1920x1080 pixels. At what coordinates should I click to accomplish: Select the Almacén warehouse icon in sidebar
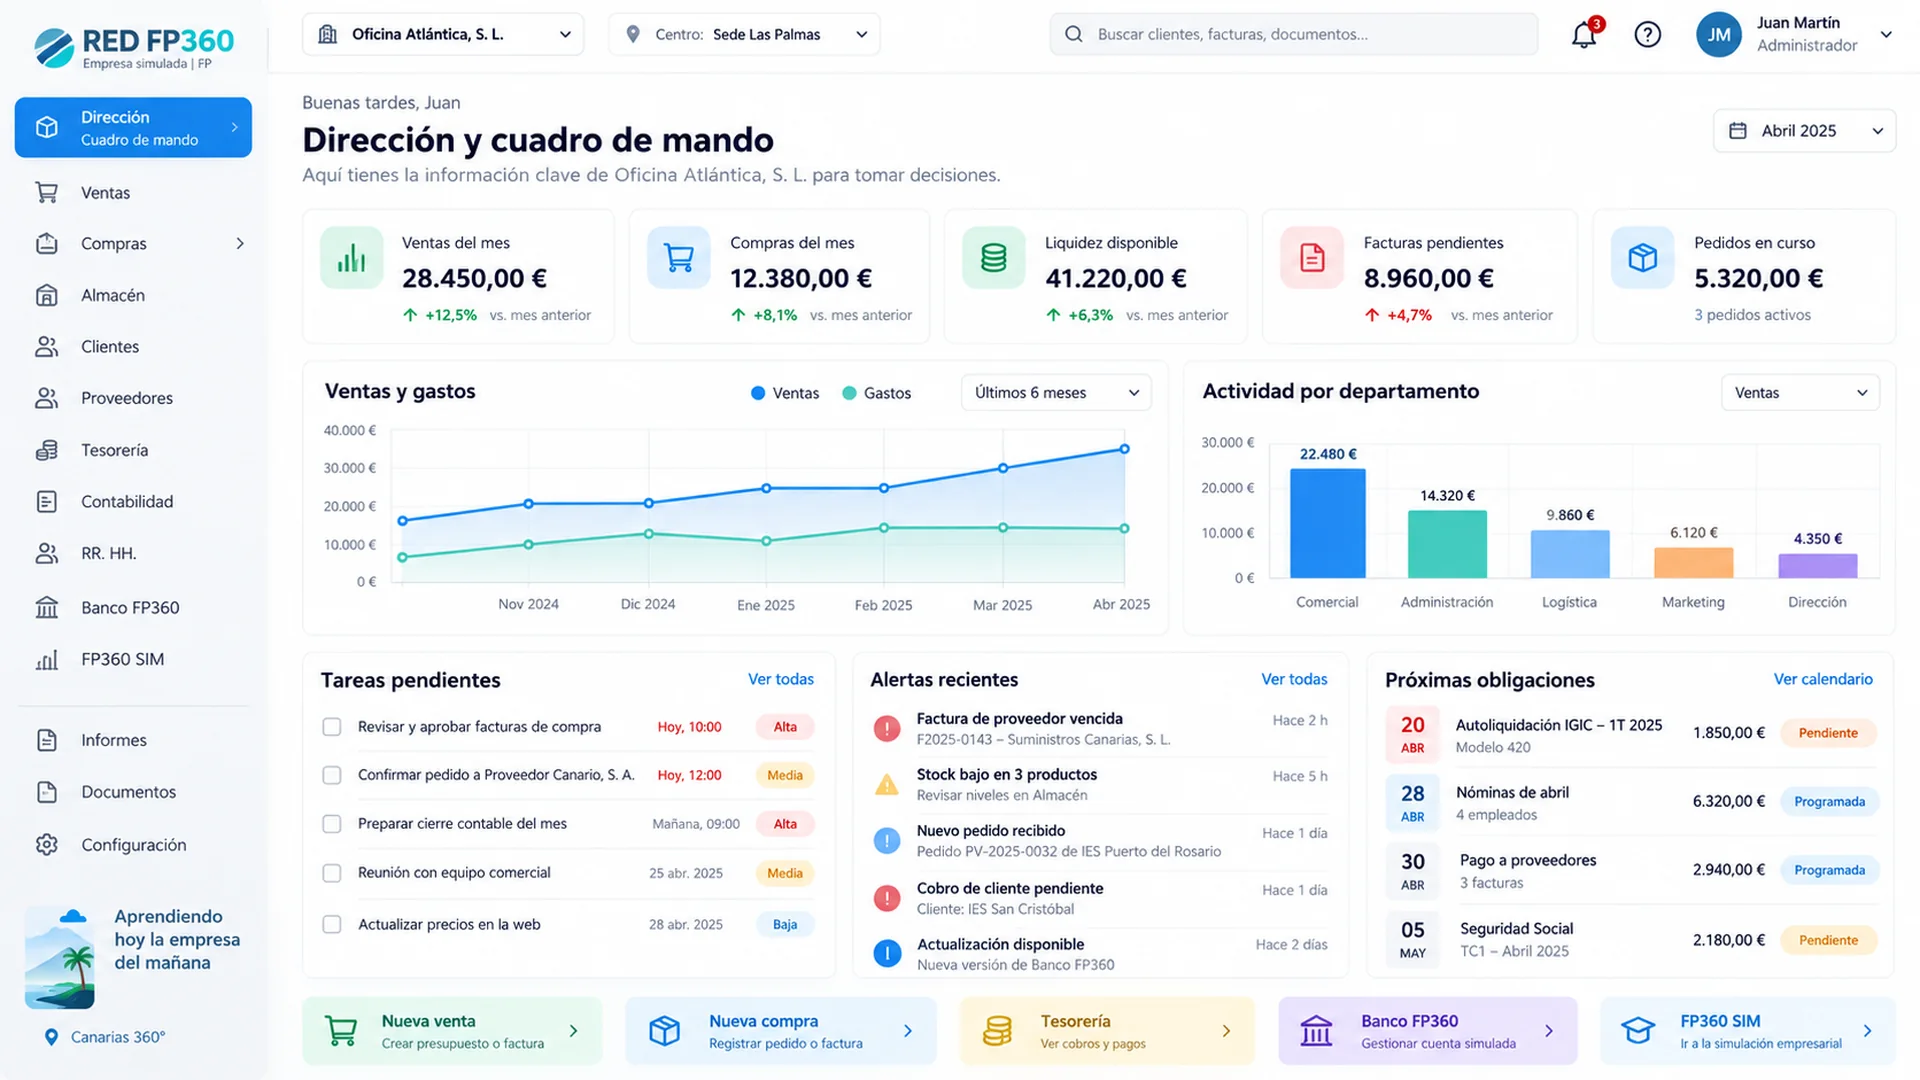[x=47, y=295]
